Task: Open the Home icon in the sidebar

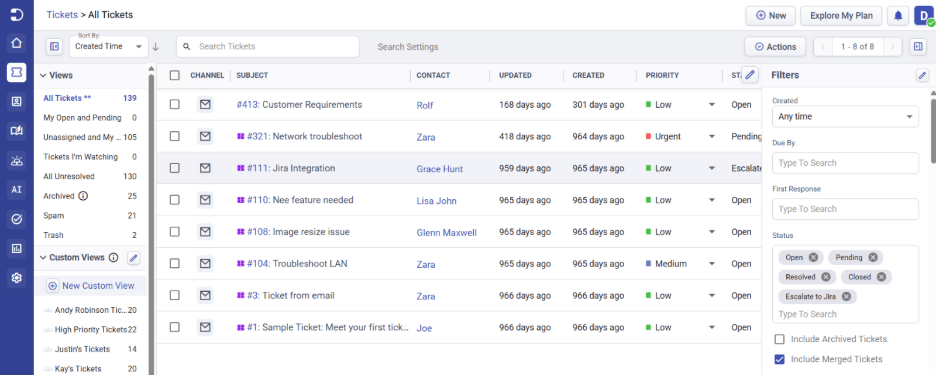Action: tap(17, 43)
